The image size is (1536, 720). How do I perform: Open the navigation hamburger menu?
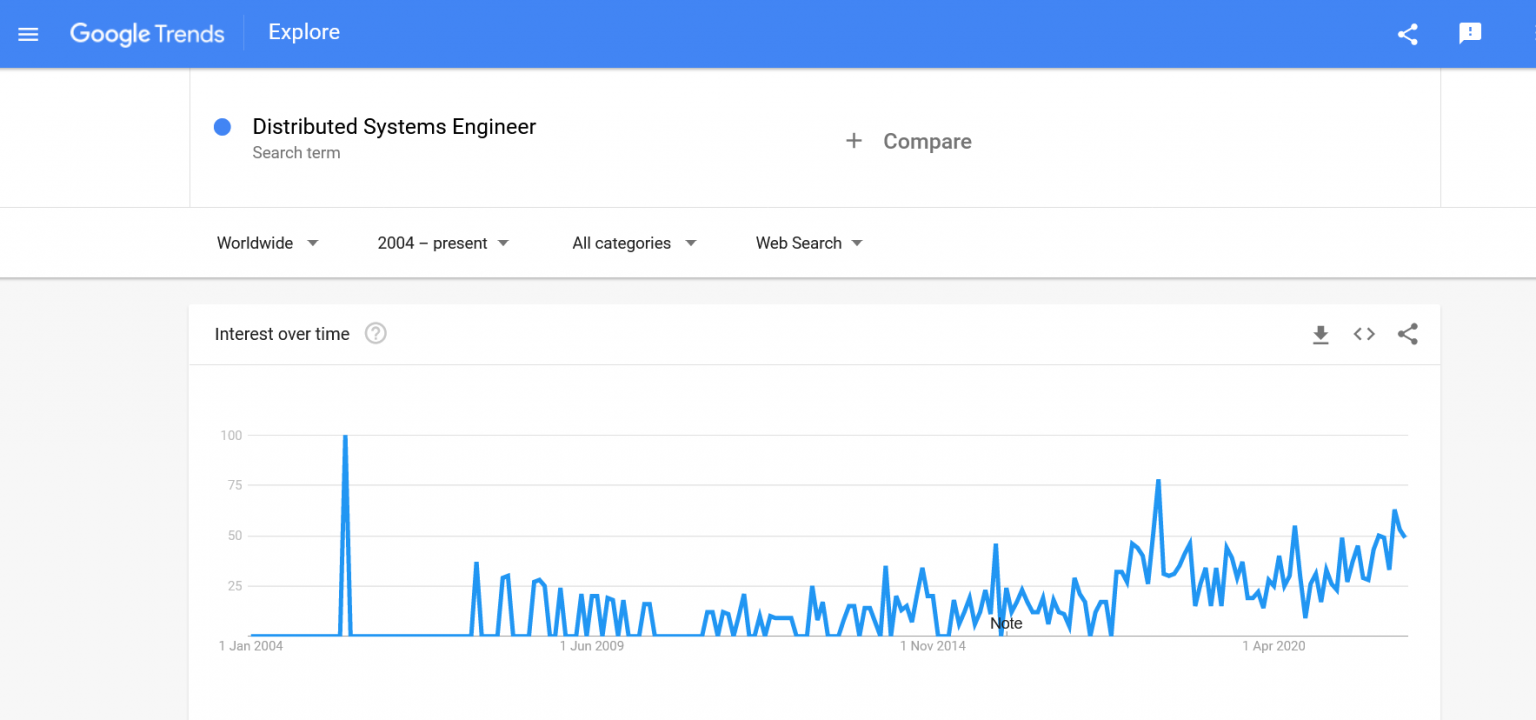pos(27,33)
